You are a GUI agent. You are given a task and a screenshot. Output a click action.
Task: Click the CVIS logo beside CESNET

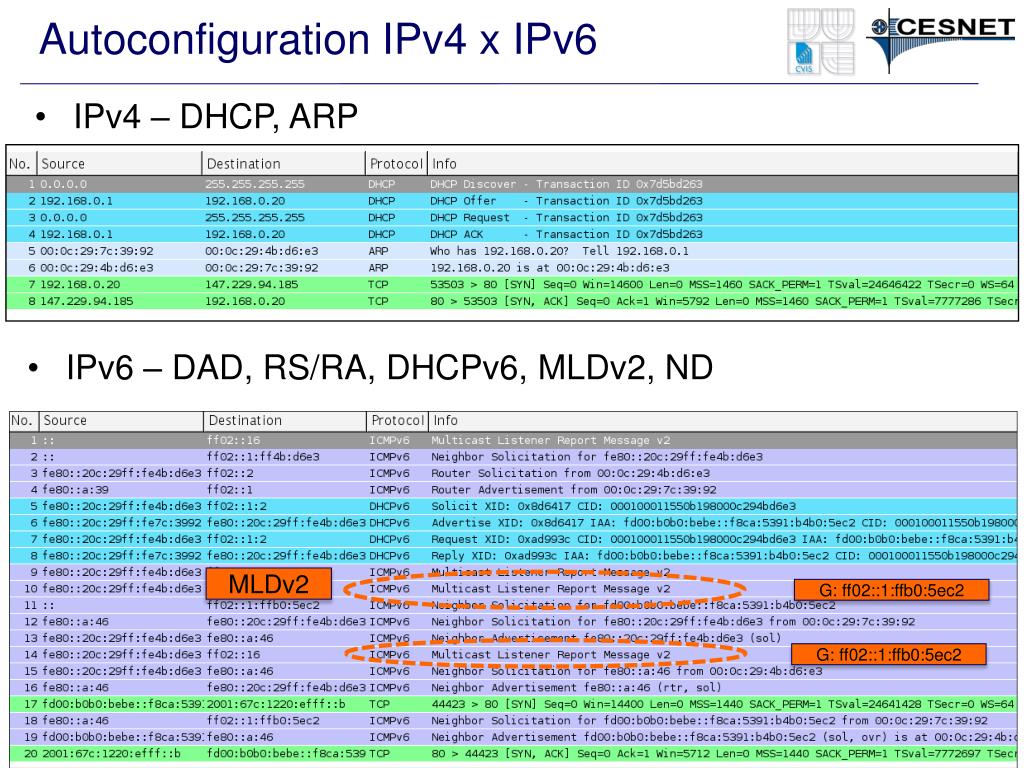pyautogui.click(x=821, y=41)
